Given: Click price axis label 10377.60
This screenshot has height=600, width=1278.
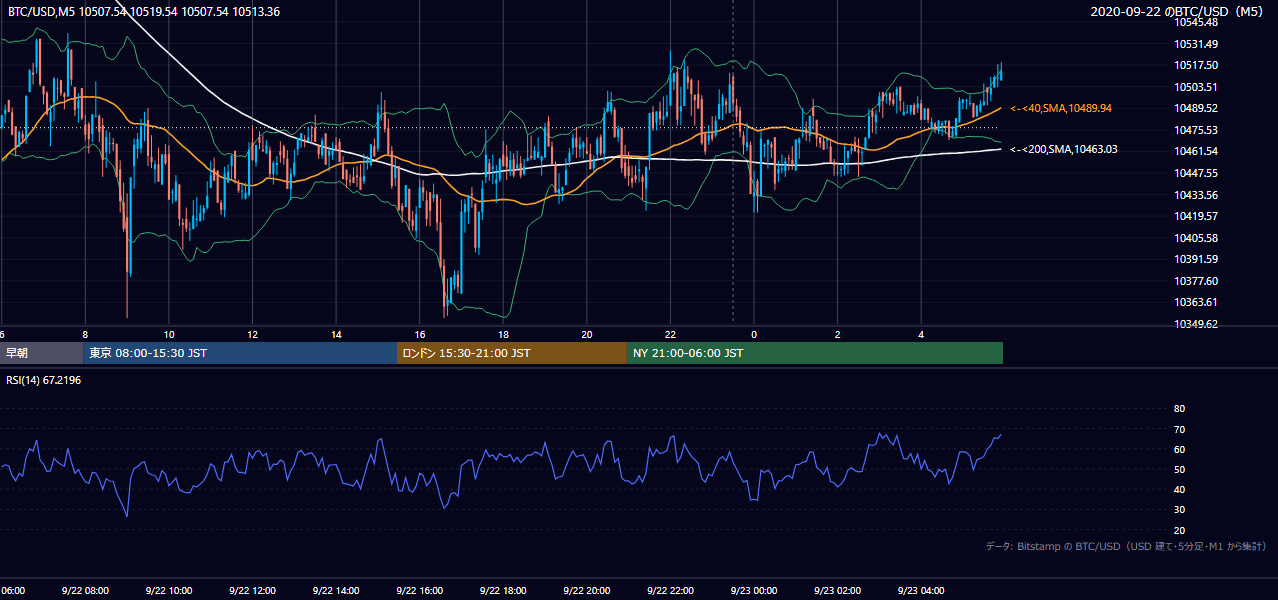Looking at the screenshot, I should [x=1196, y=281].
